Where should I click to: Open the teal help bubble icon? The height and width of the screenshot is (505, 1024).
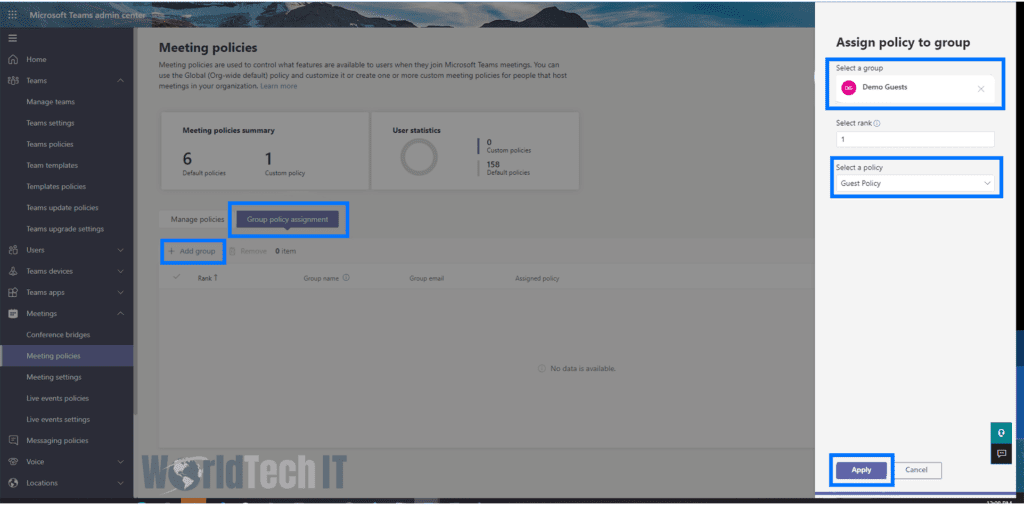[1001, 433]
